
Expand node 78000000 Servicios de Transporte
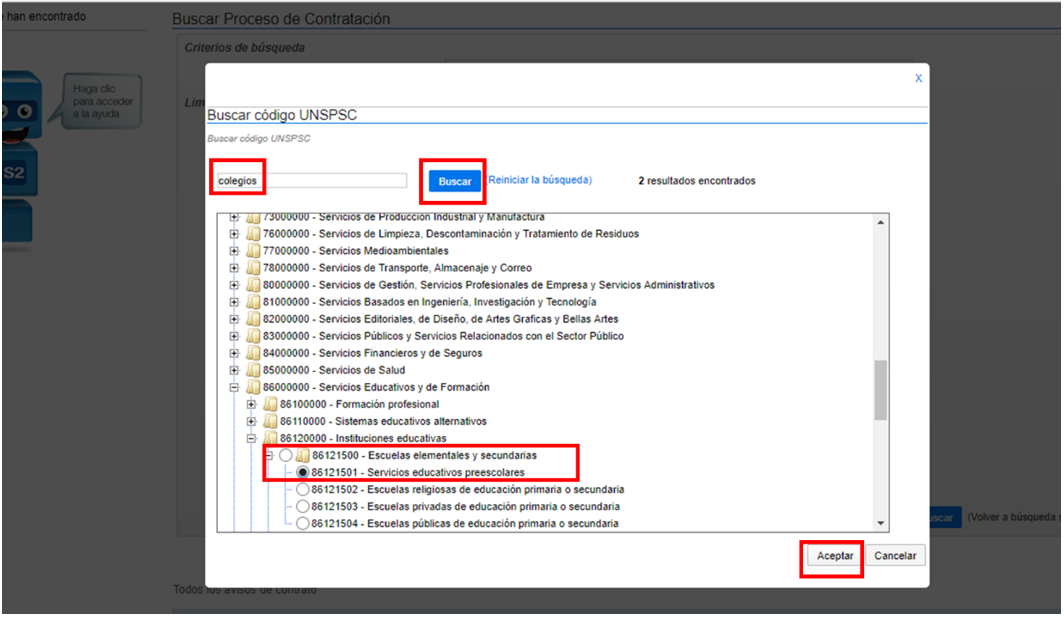[234, 268]
